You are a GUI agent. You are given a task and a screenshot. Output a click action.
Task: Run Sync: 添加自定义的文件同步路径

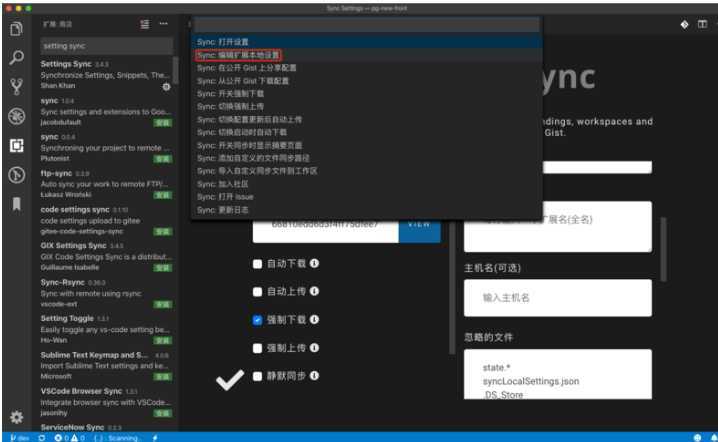point(366,158)
